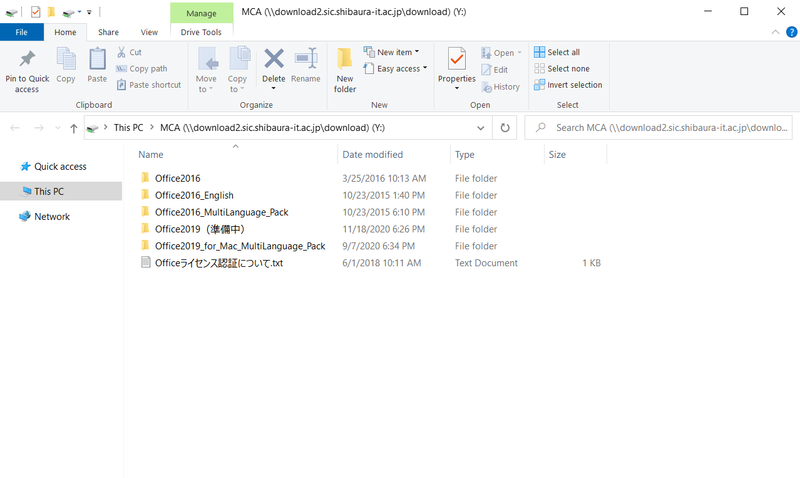Switch to the Share ribbon tab
Viewport: 800px width, 478px height.
[x=108, y=32]
